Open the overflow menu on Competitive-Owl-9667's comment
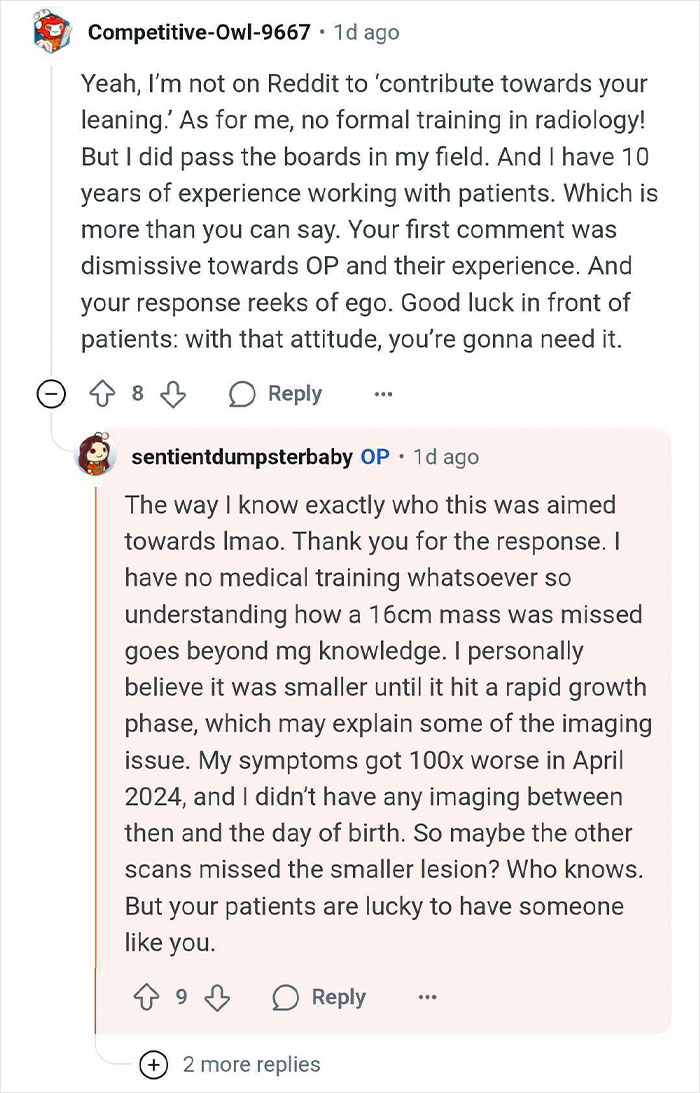The height and width of the screenshot is (1093, 700). [x=383, y=394]
